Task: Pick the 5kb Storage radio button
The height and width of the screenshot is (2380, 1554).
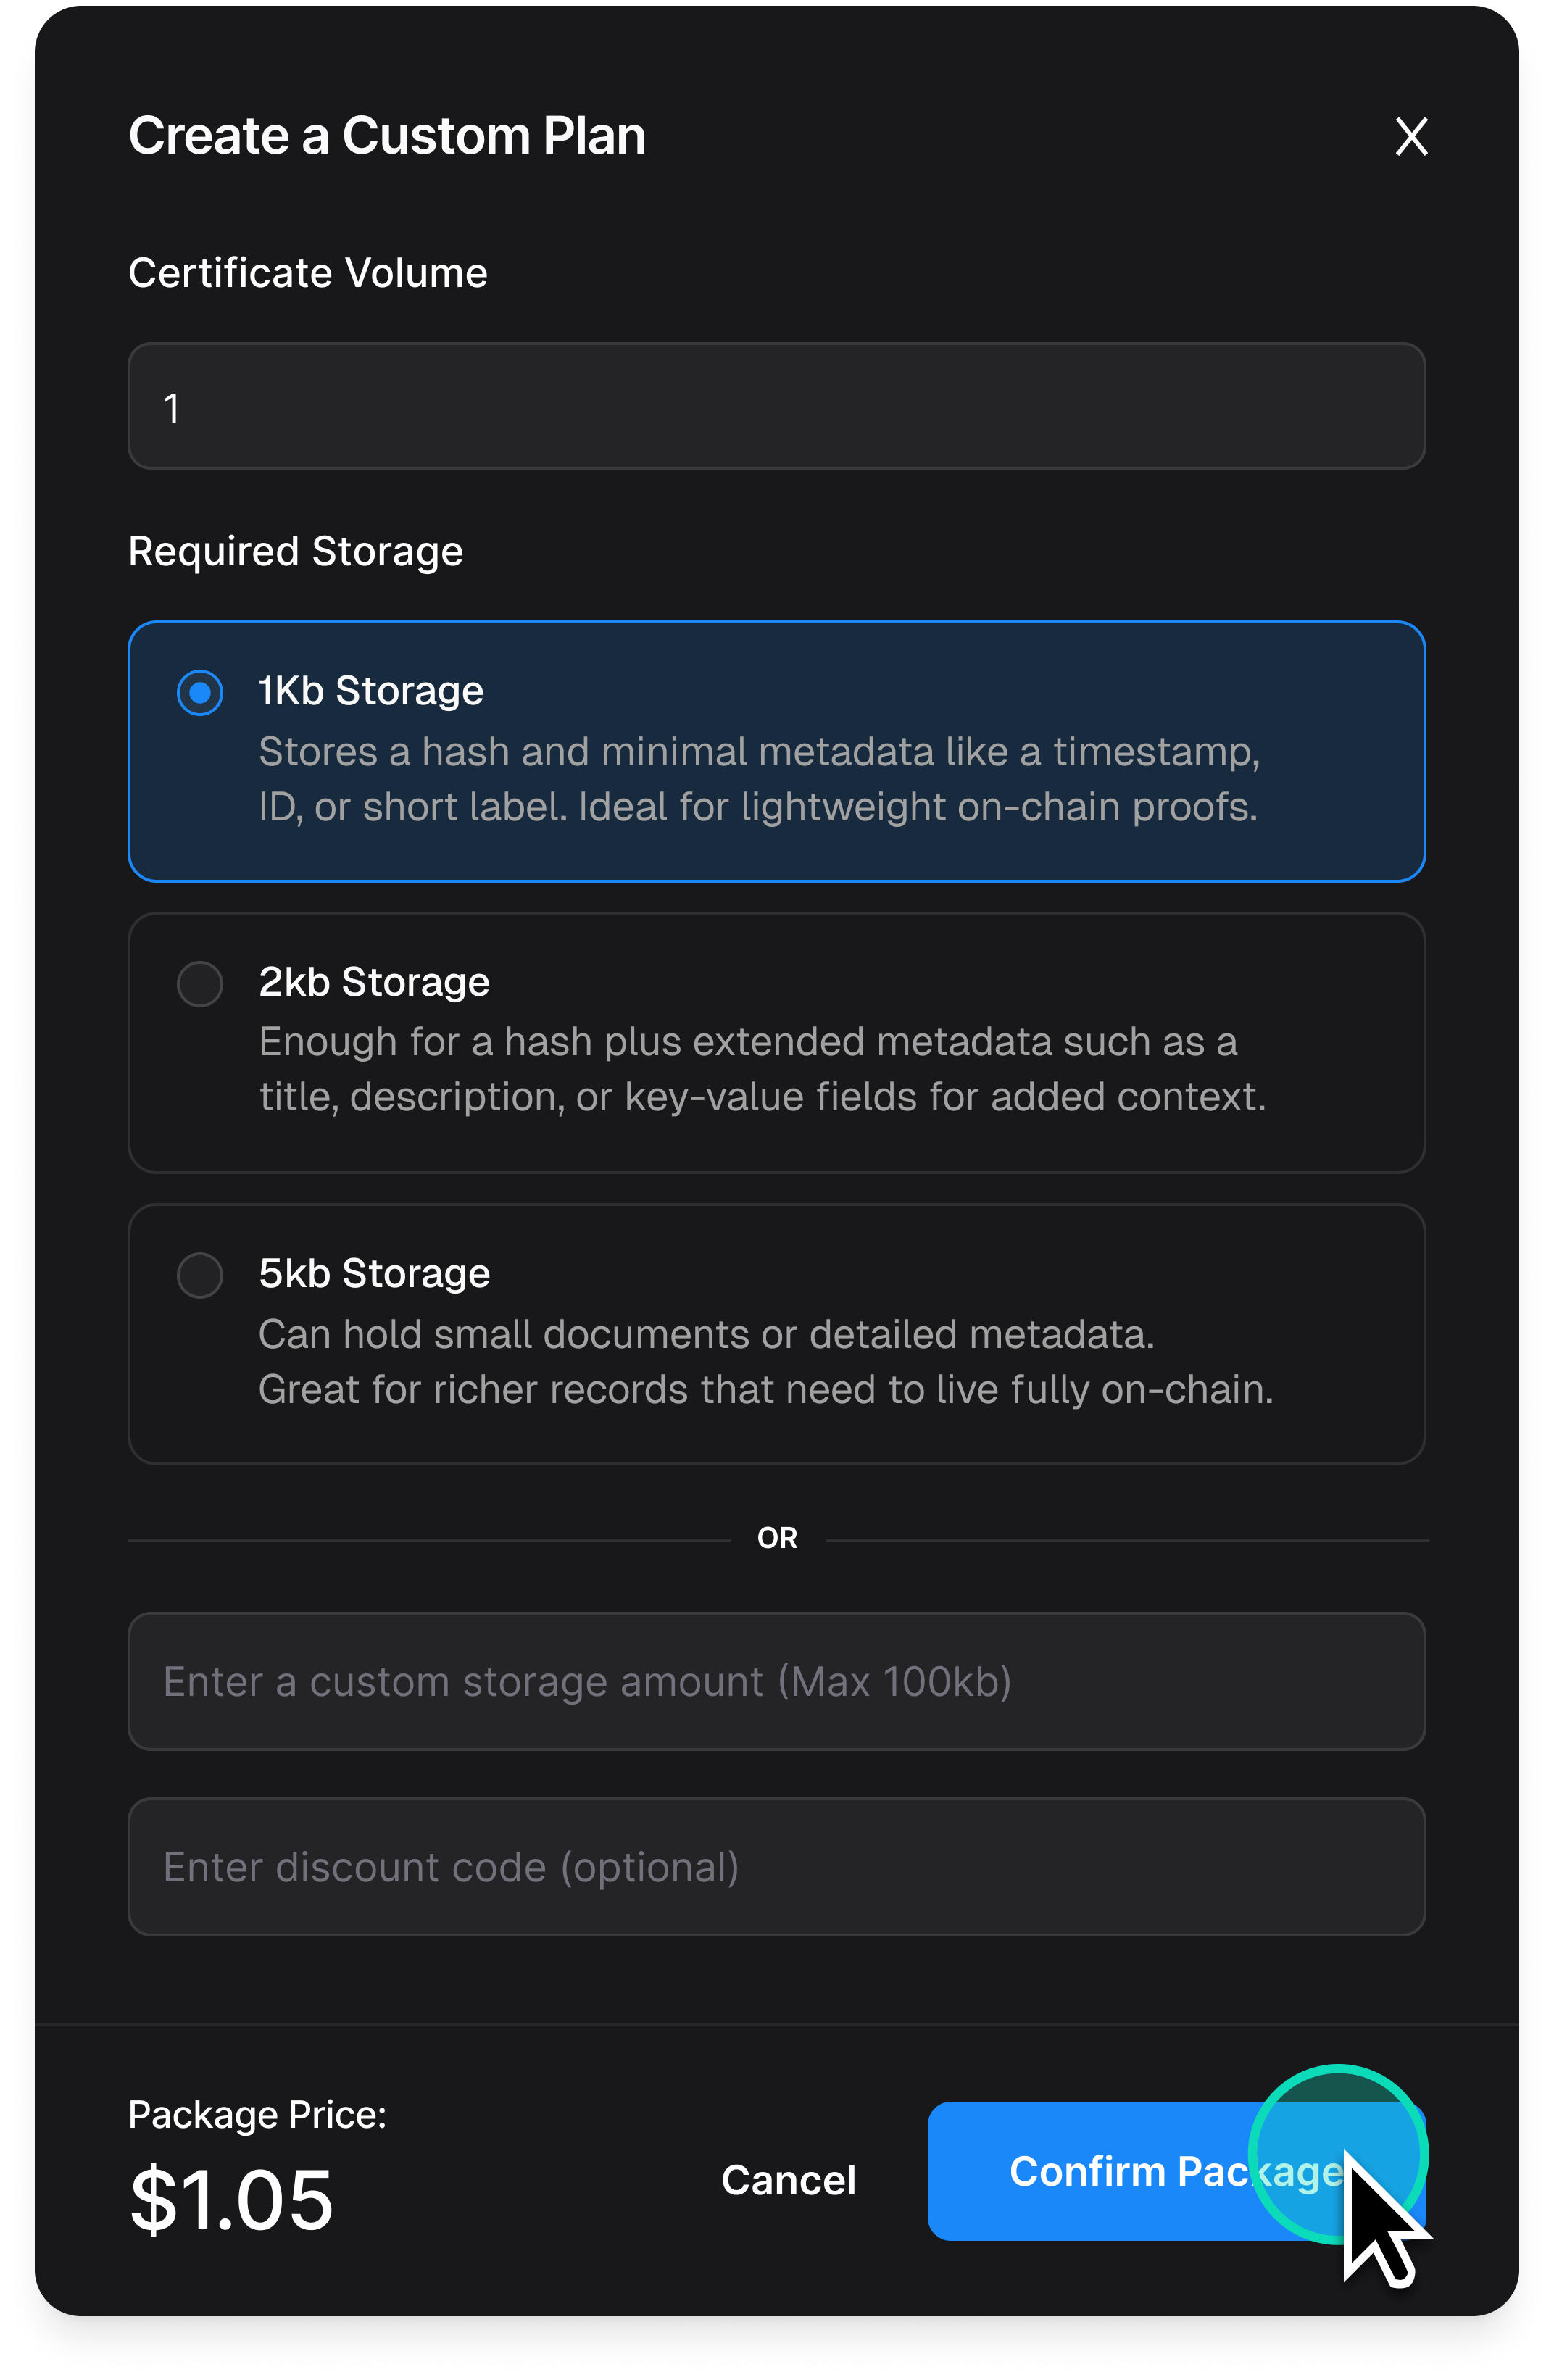Action: [x=200, y=1275]
